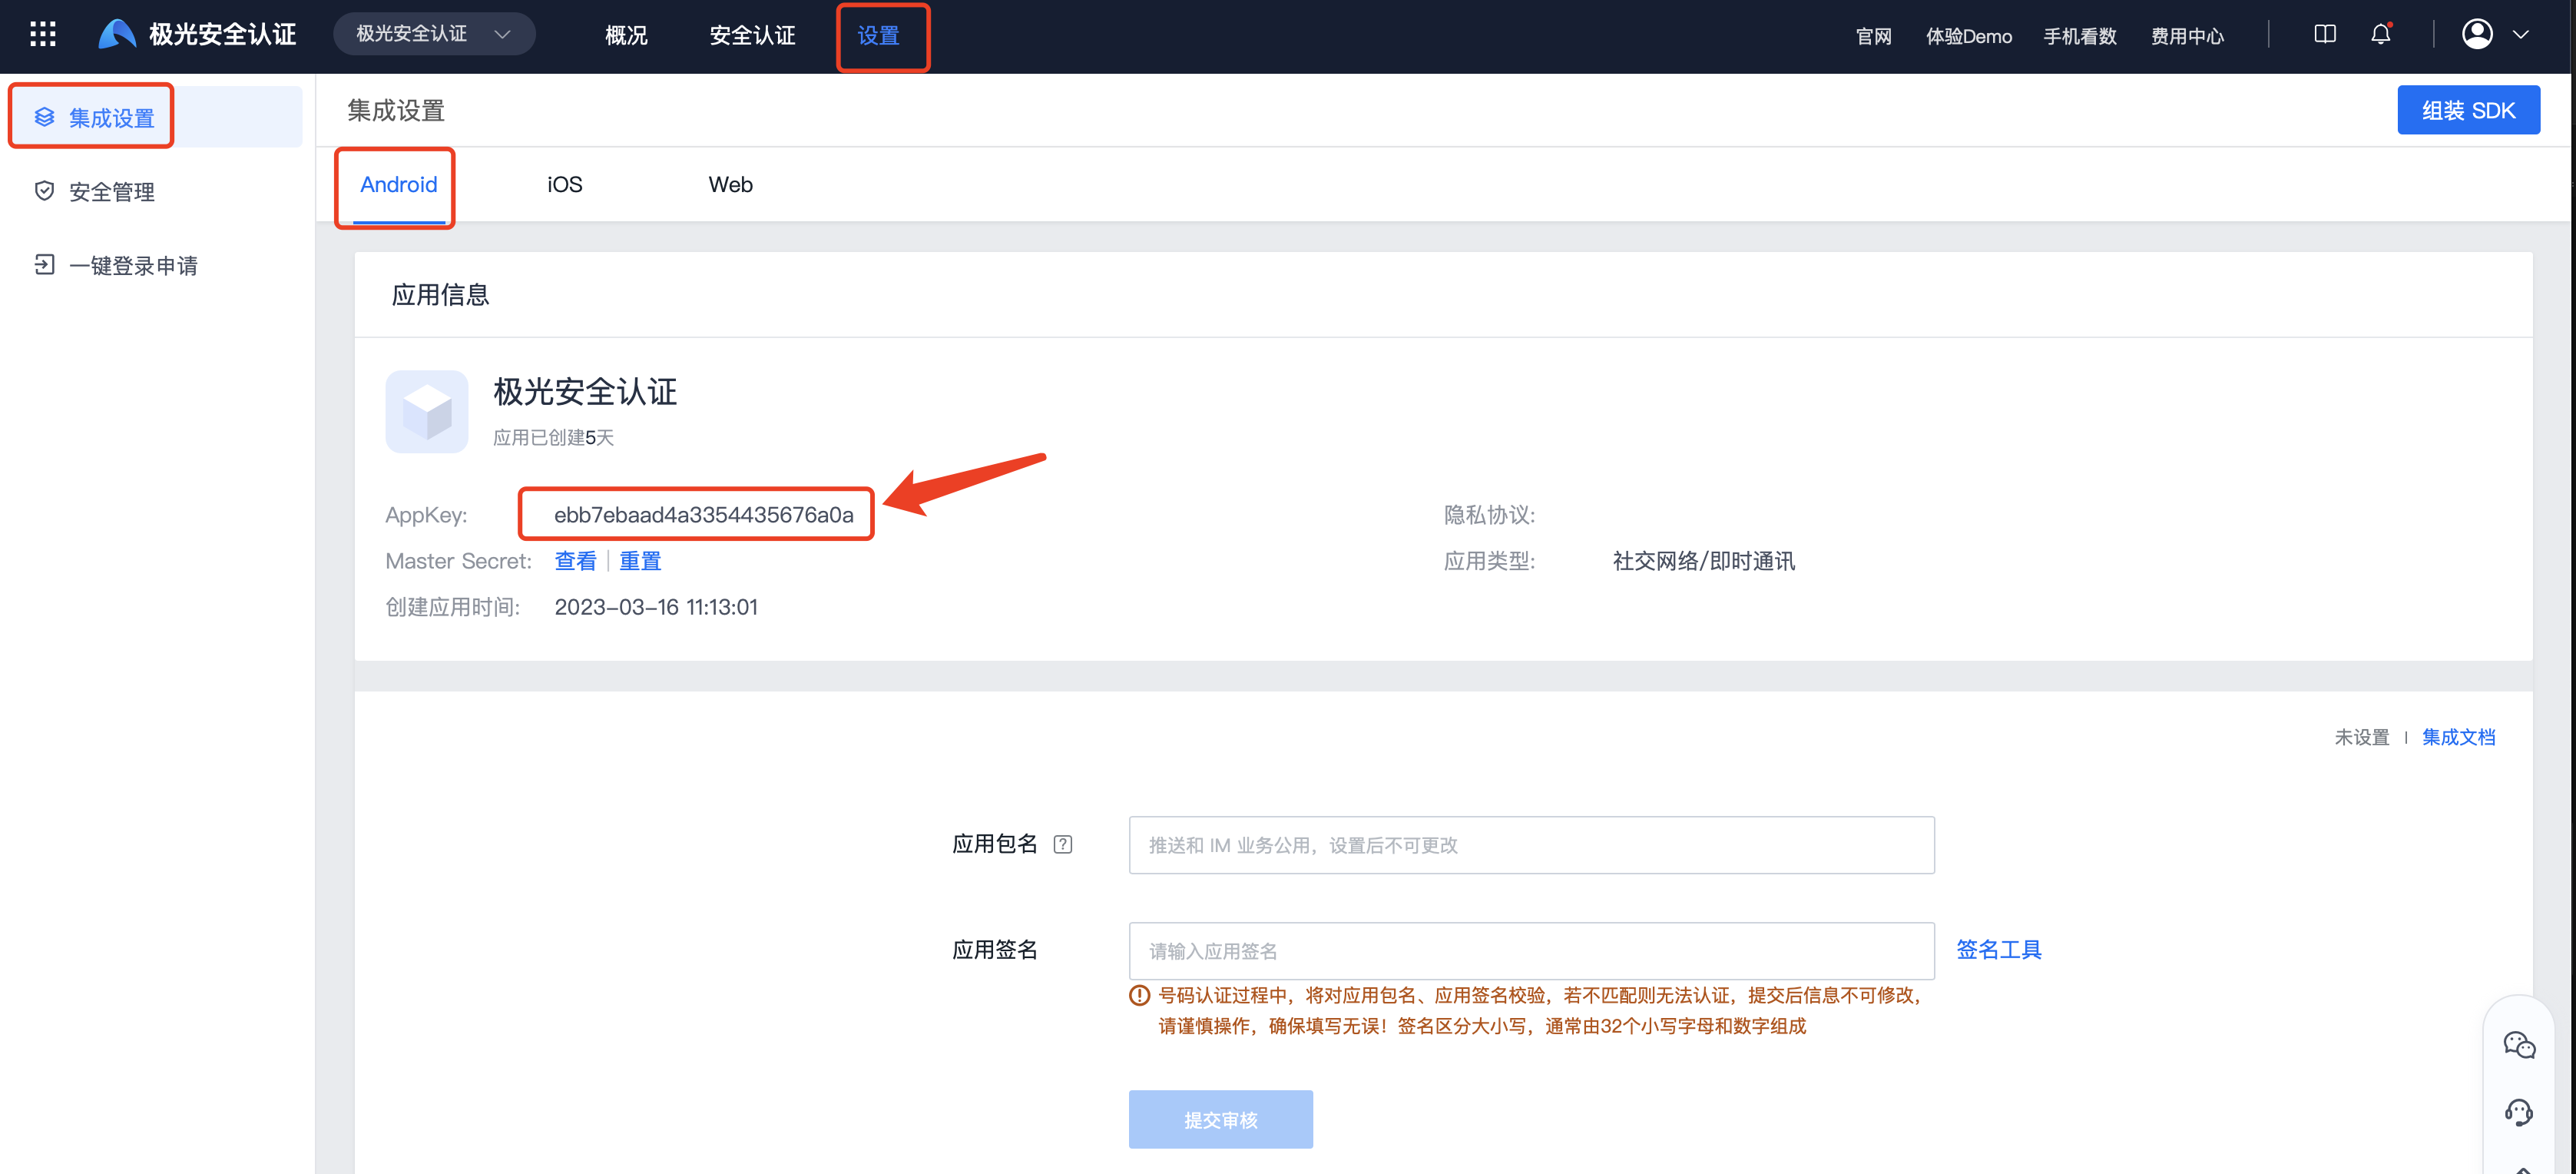Focus the 应用签名 input field

(x=1531, y=951)
